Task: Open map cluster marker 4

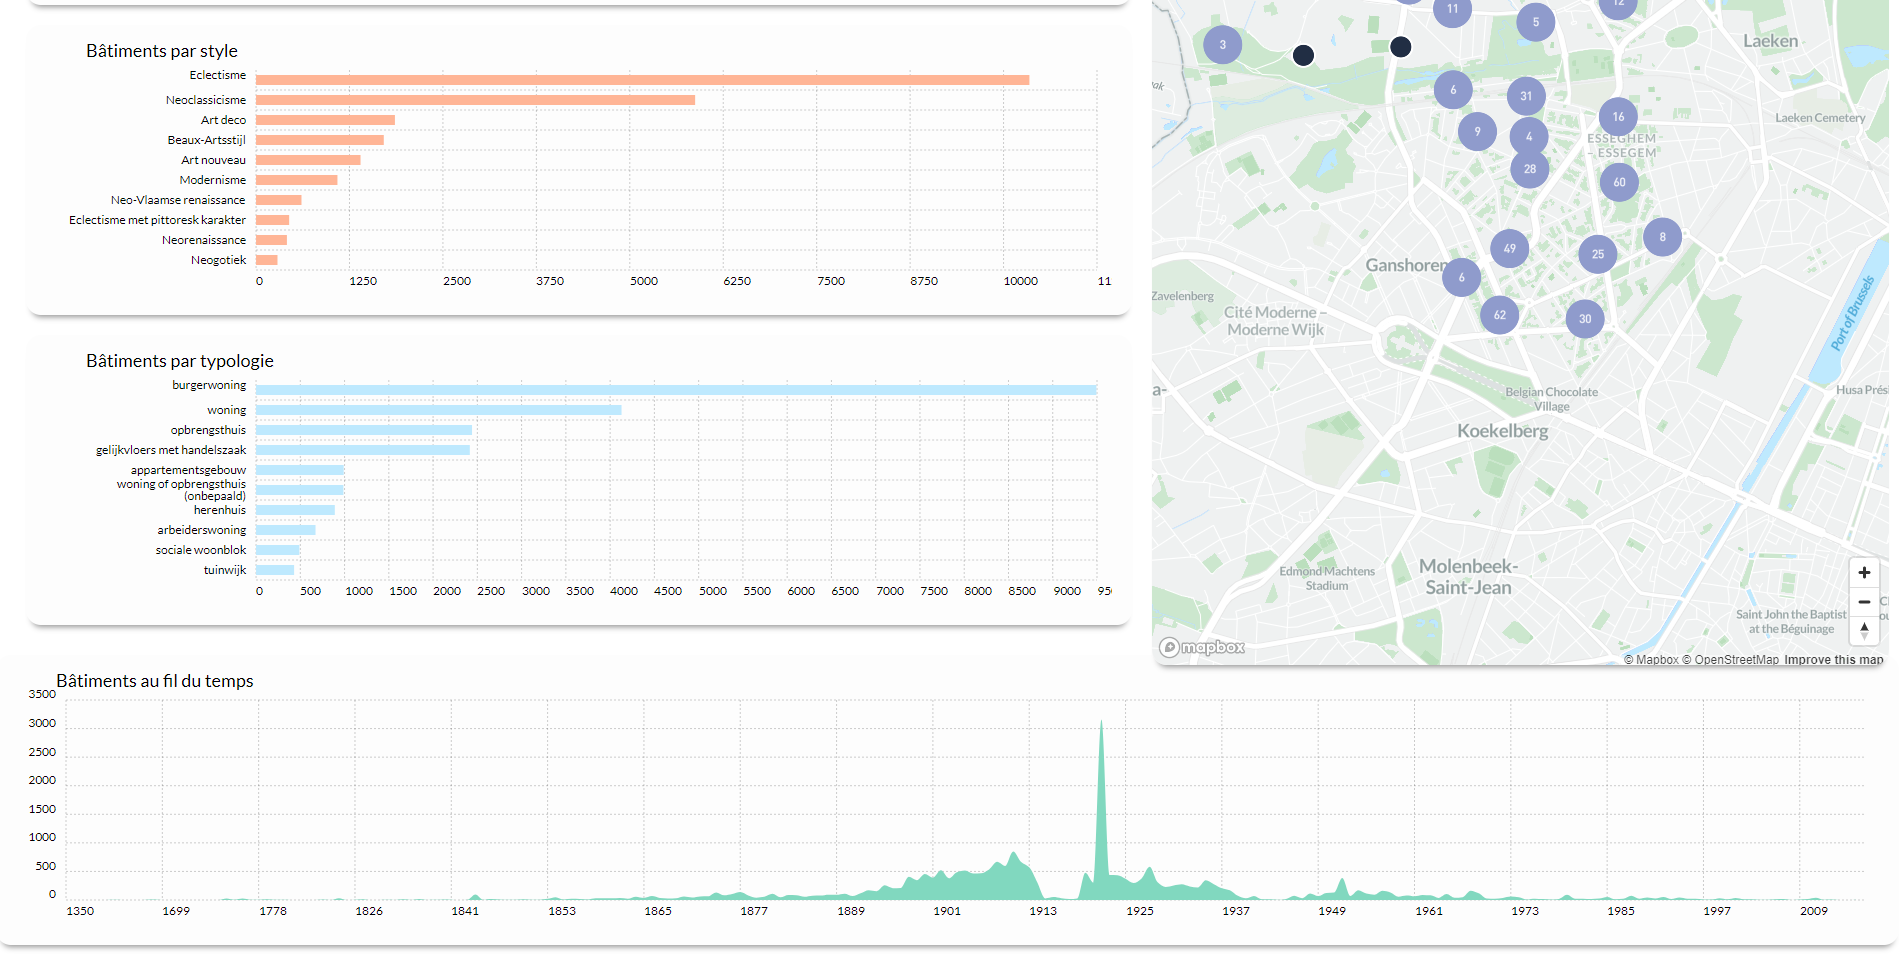Action: tap(1529, 136)
